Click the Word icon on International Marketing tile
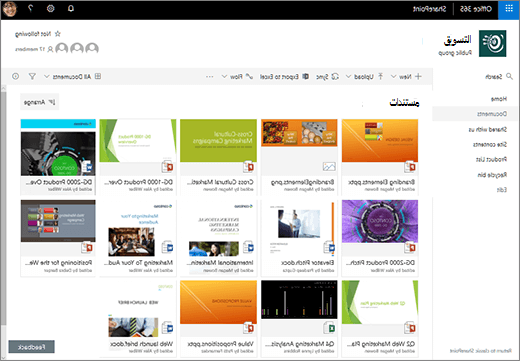Image resolution: width=520 pixels, height=361 pixels. [x=248, y=247]
